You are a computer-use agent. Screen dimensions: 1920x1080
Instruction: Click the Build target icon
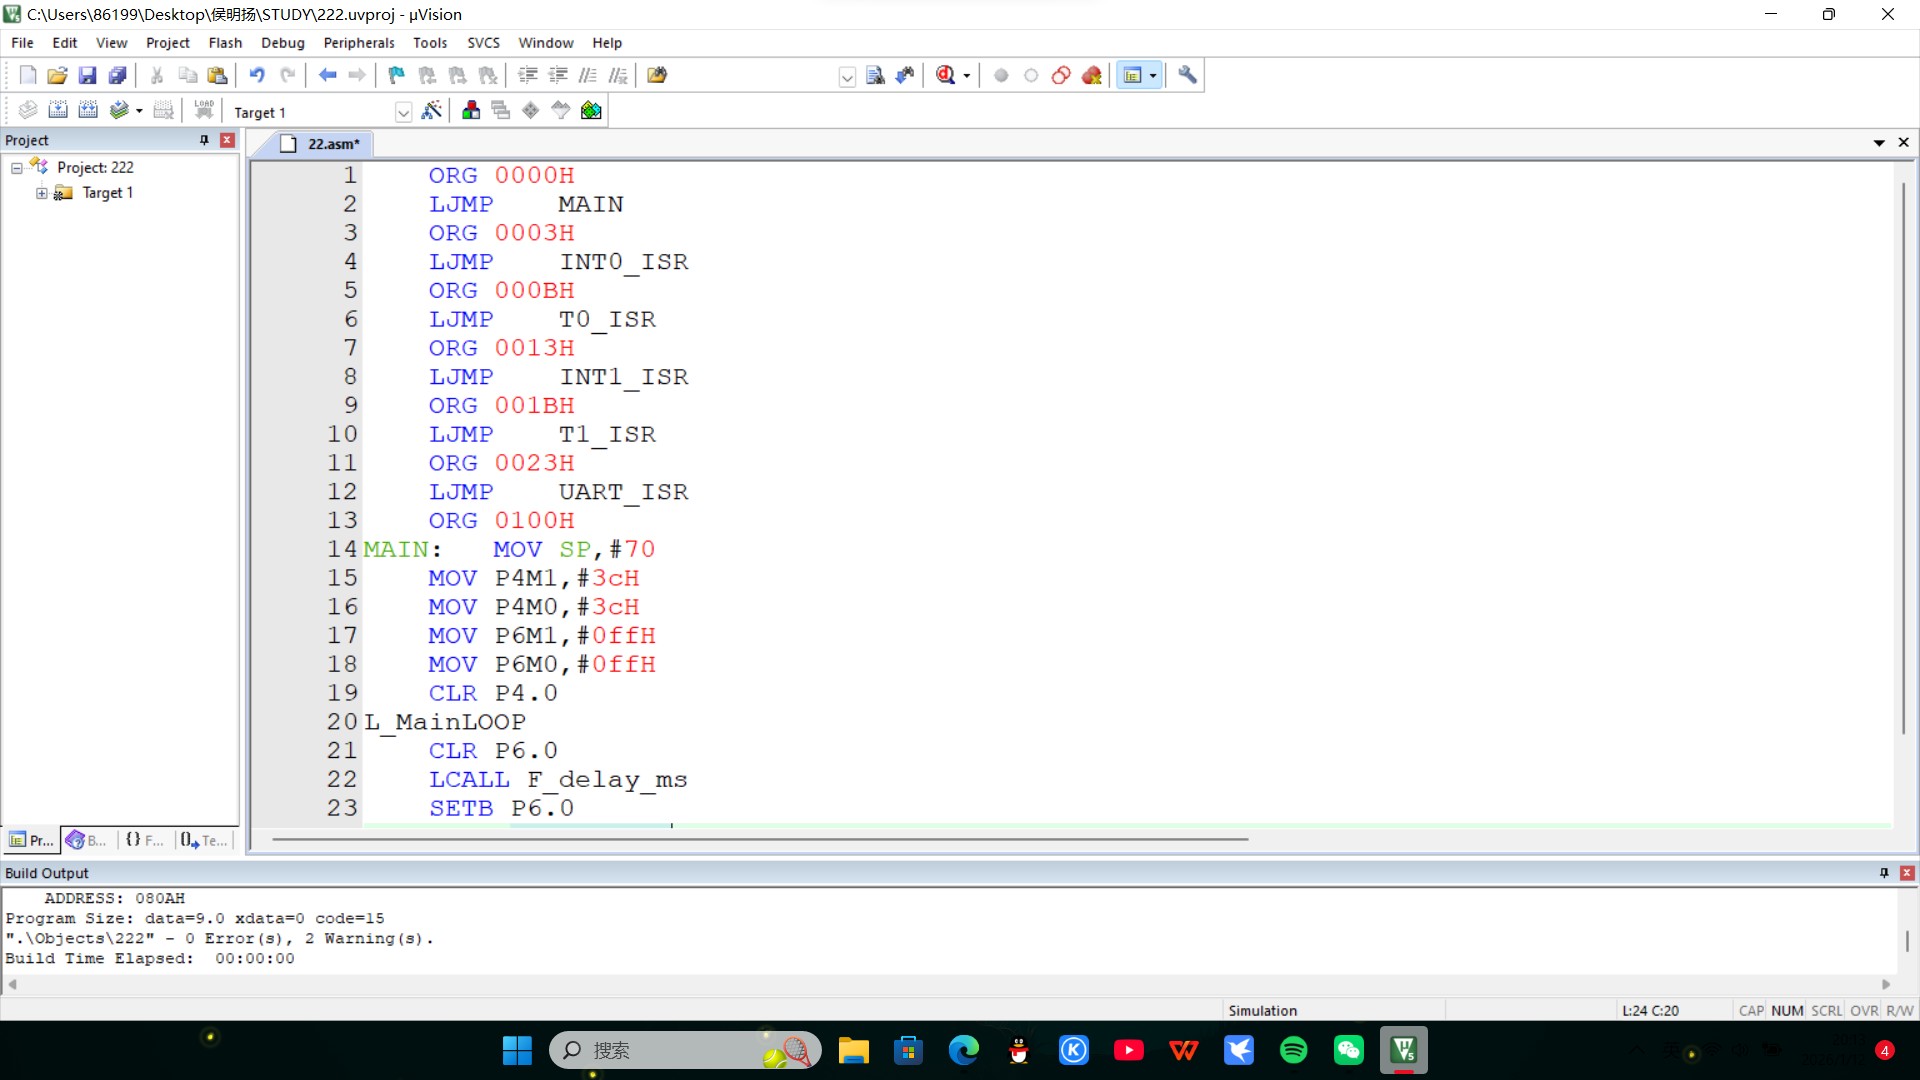pos(58,110)
